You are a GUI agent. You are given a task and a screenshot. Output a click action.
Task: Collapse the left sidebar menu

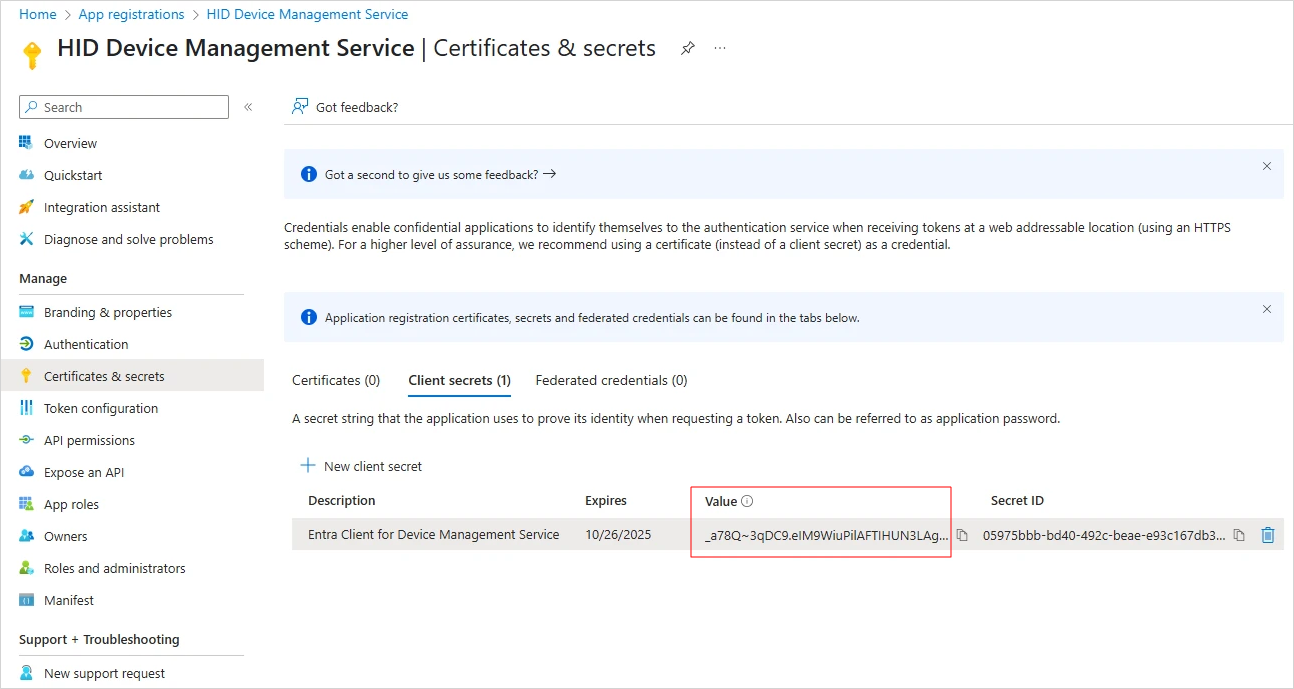click(x=248, y=107)
